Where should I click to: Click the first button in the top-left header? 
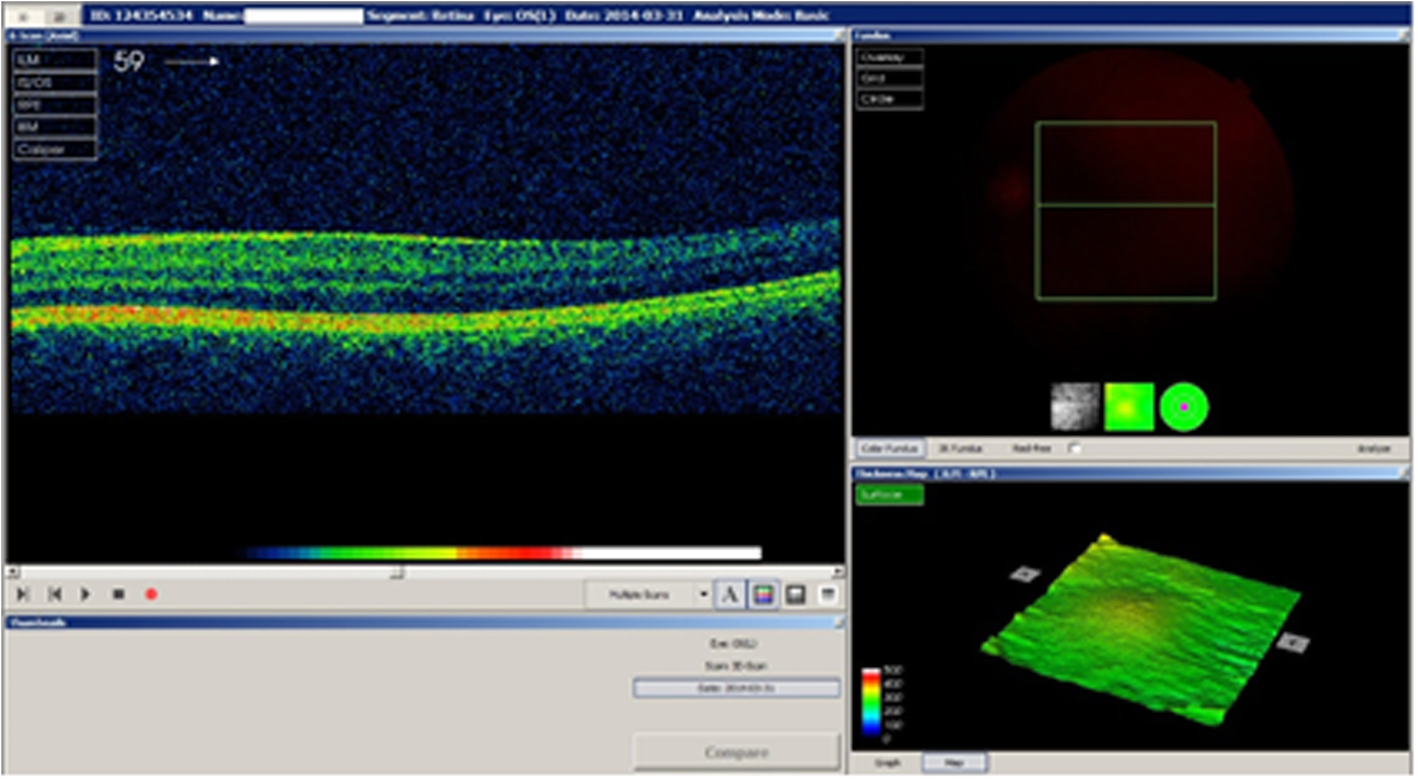pos(24,17)
